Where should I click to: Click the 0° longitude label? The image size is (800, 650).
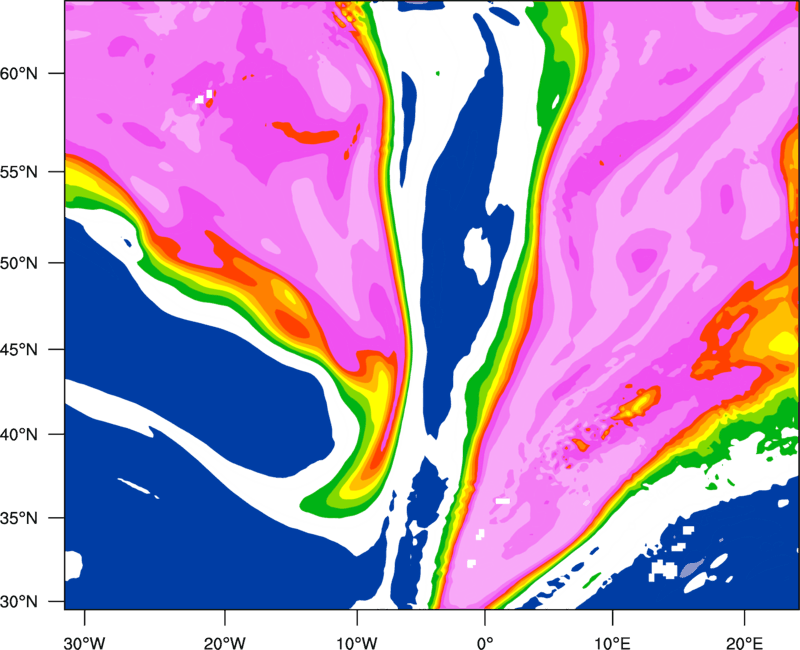click(x=485, y=643)
